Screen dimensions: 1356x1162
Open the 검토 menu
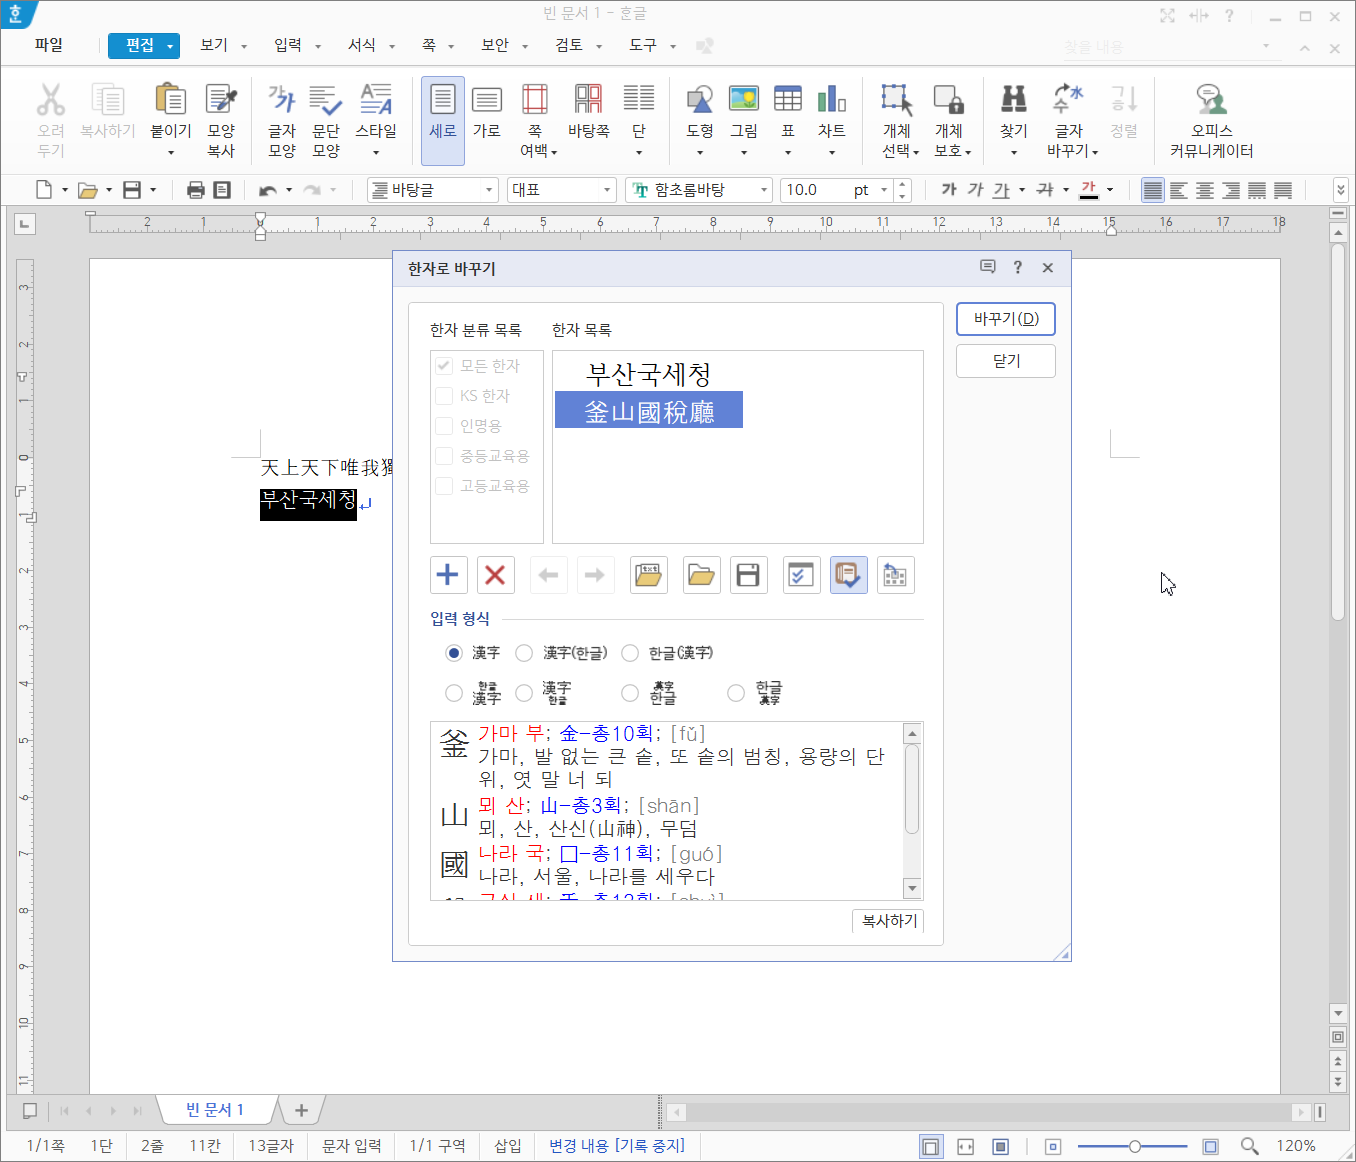pyautogui.click(x=568, y=45)
